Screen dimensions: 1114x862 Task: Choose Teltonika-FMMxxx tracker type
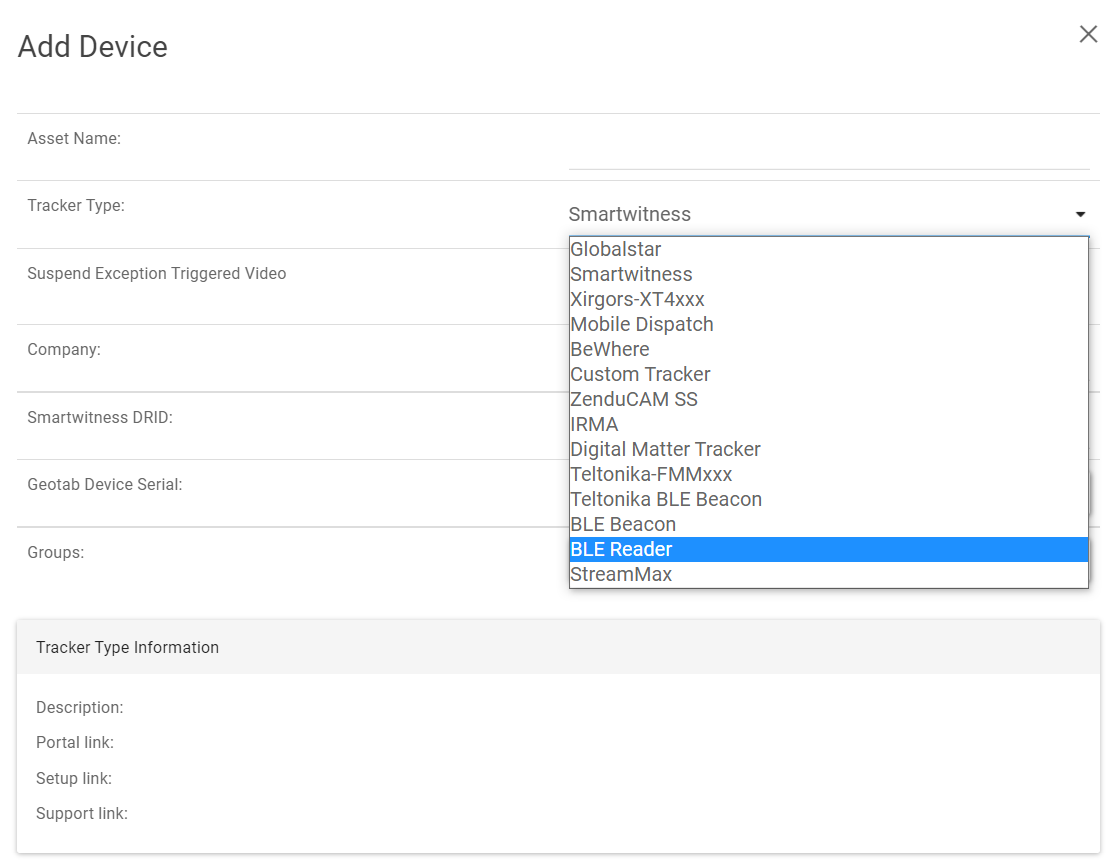[x=828, y=474]
